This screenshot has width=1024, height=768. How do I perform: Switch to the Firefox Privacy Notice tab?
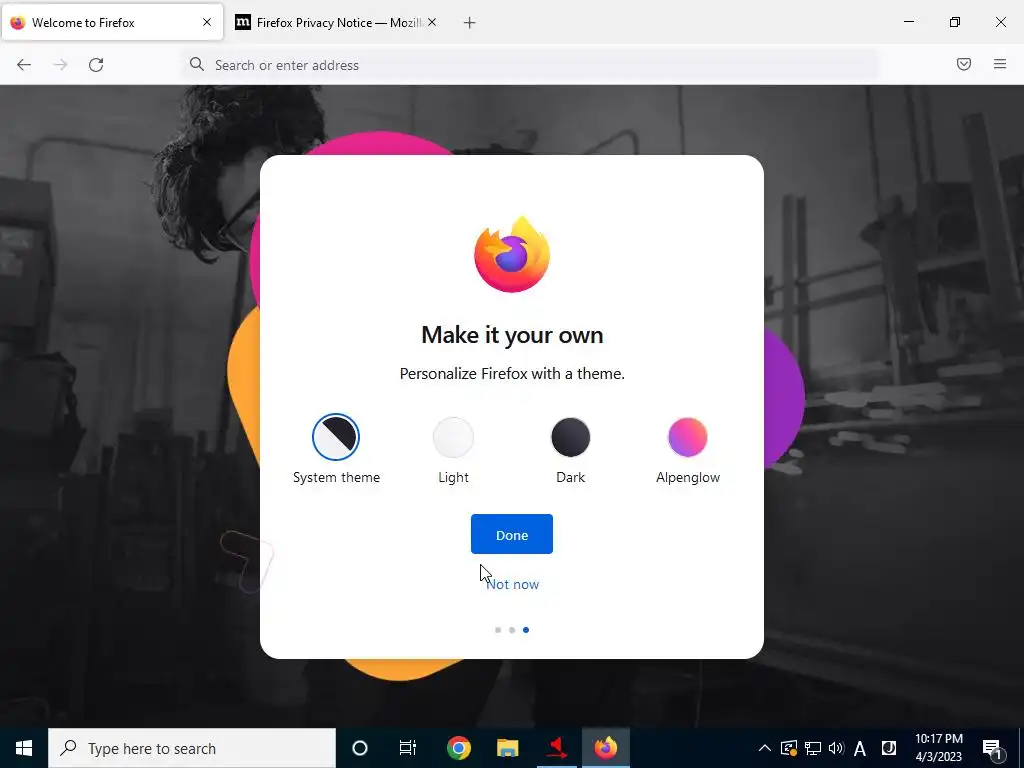336,22
